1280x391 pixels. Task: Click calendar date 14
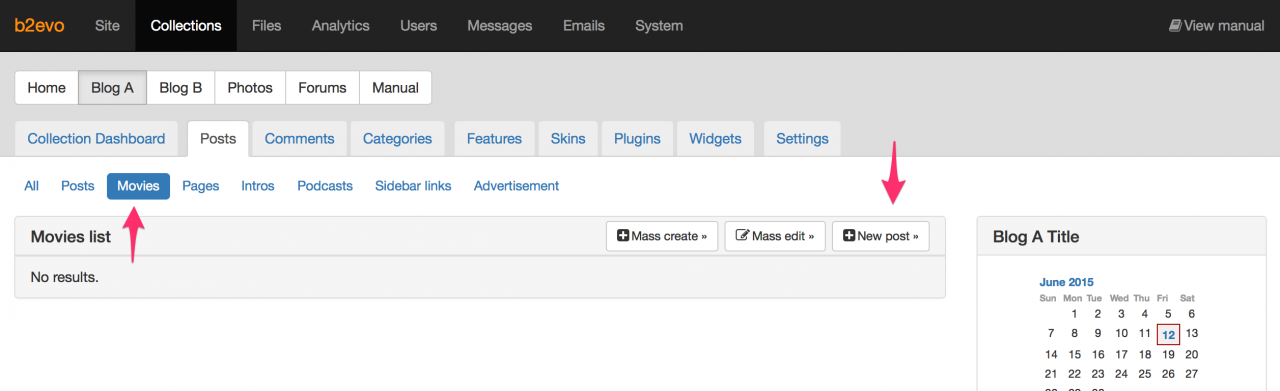[1051, 354]
